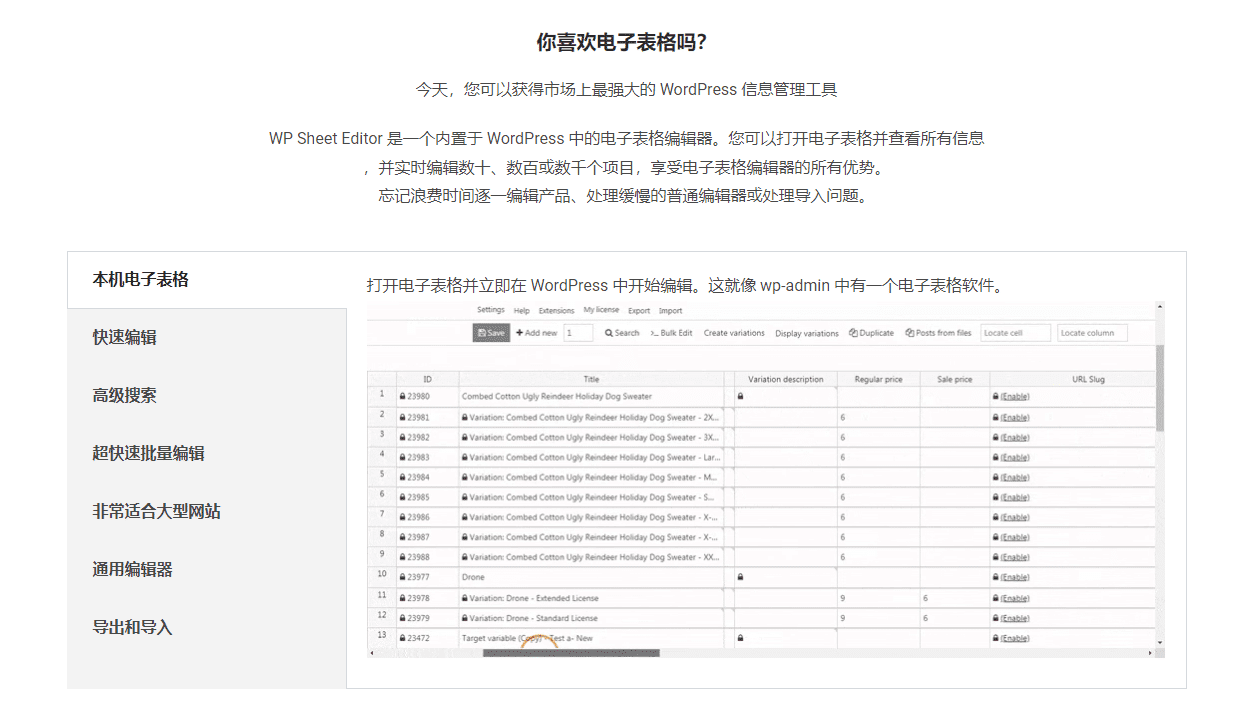
Task: Select Variation: Drone - Standard License cell
Action: [x=591, y=618]
